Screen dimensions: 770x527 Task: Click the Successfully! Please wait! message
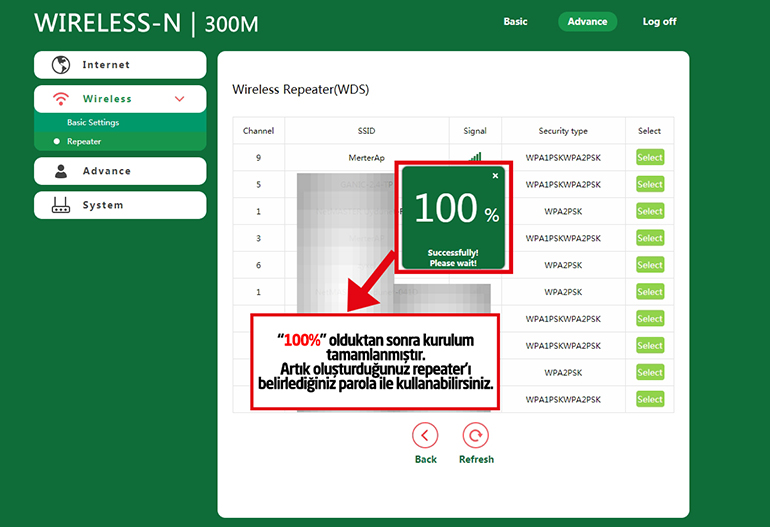(453, 258)
